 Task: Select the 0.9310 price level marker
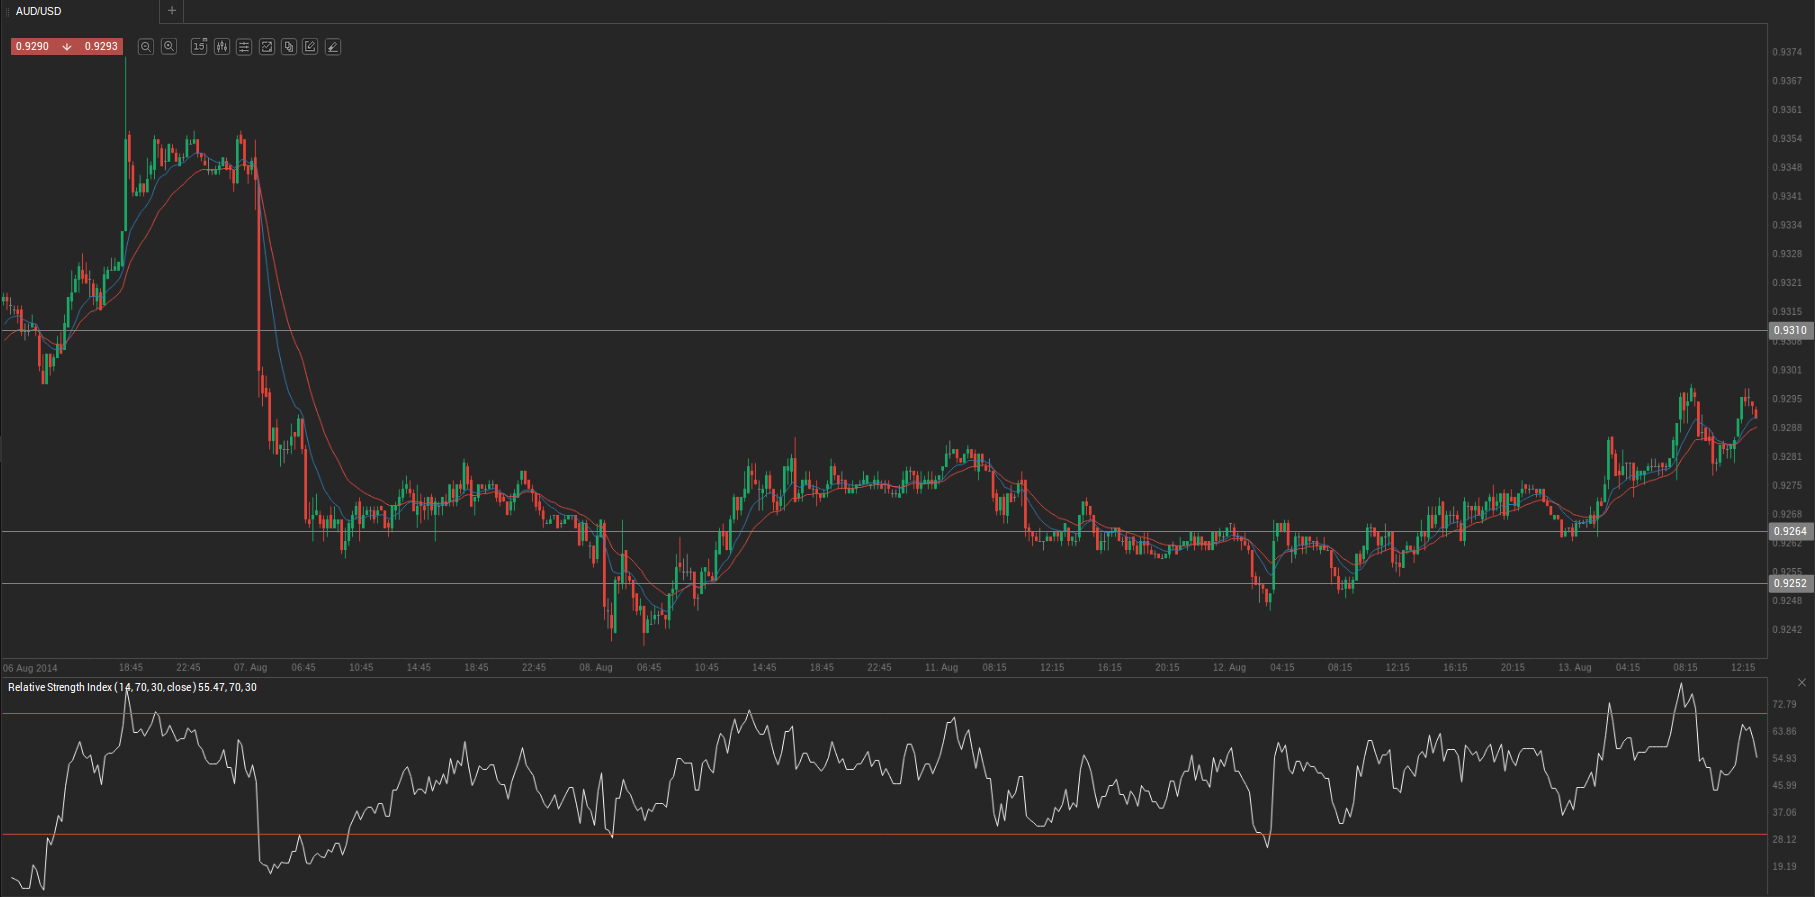click(x=1790, y=331)
